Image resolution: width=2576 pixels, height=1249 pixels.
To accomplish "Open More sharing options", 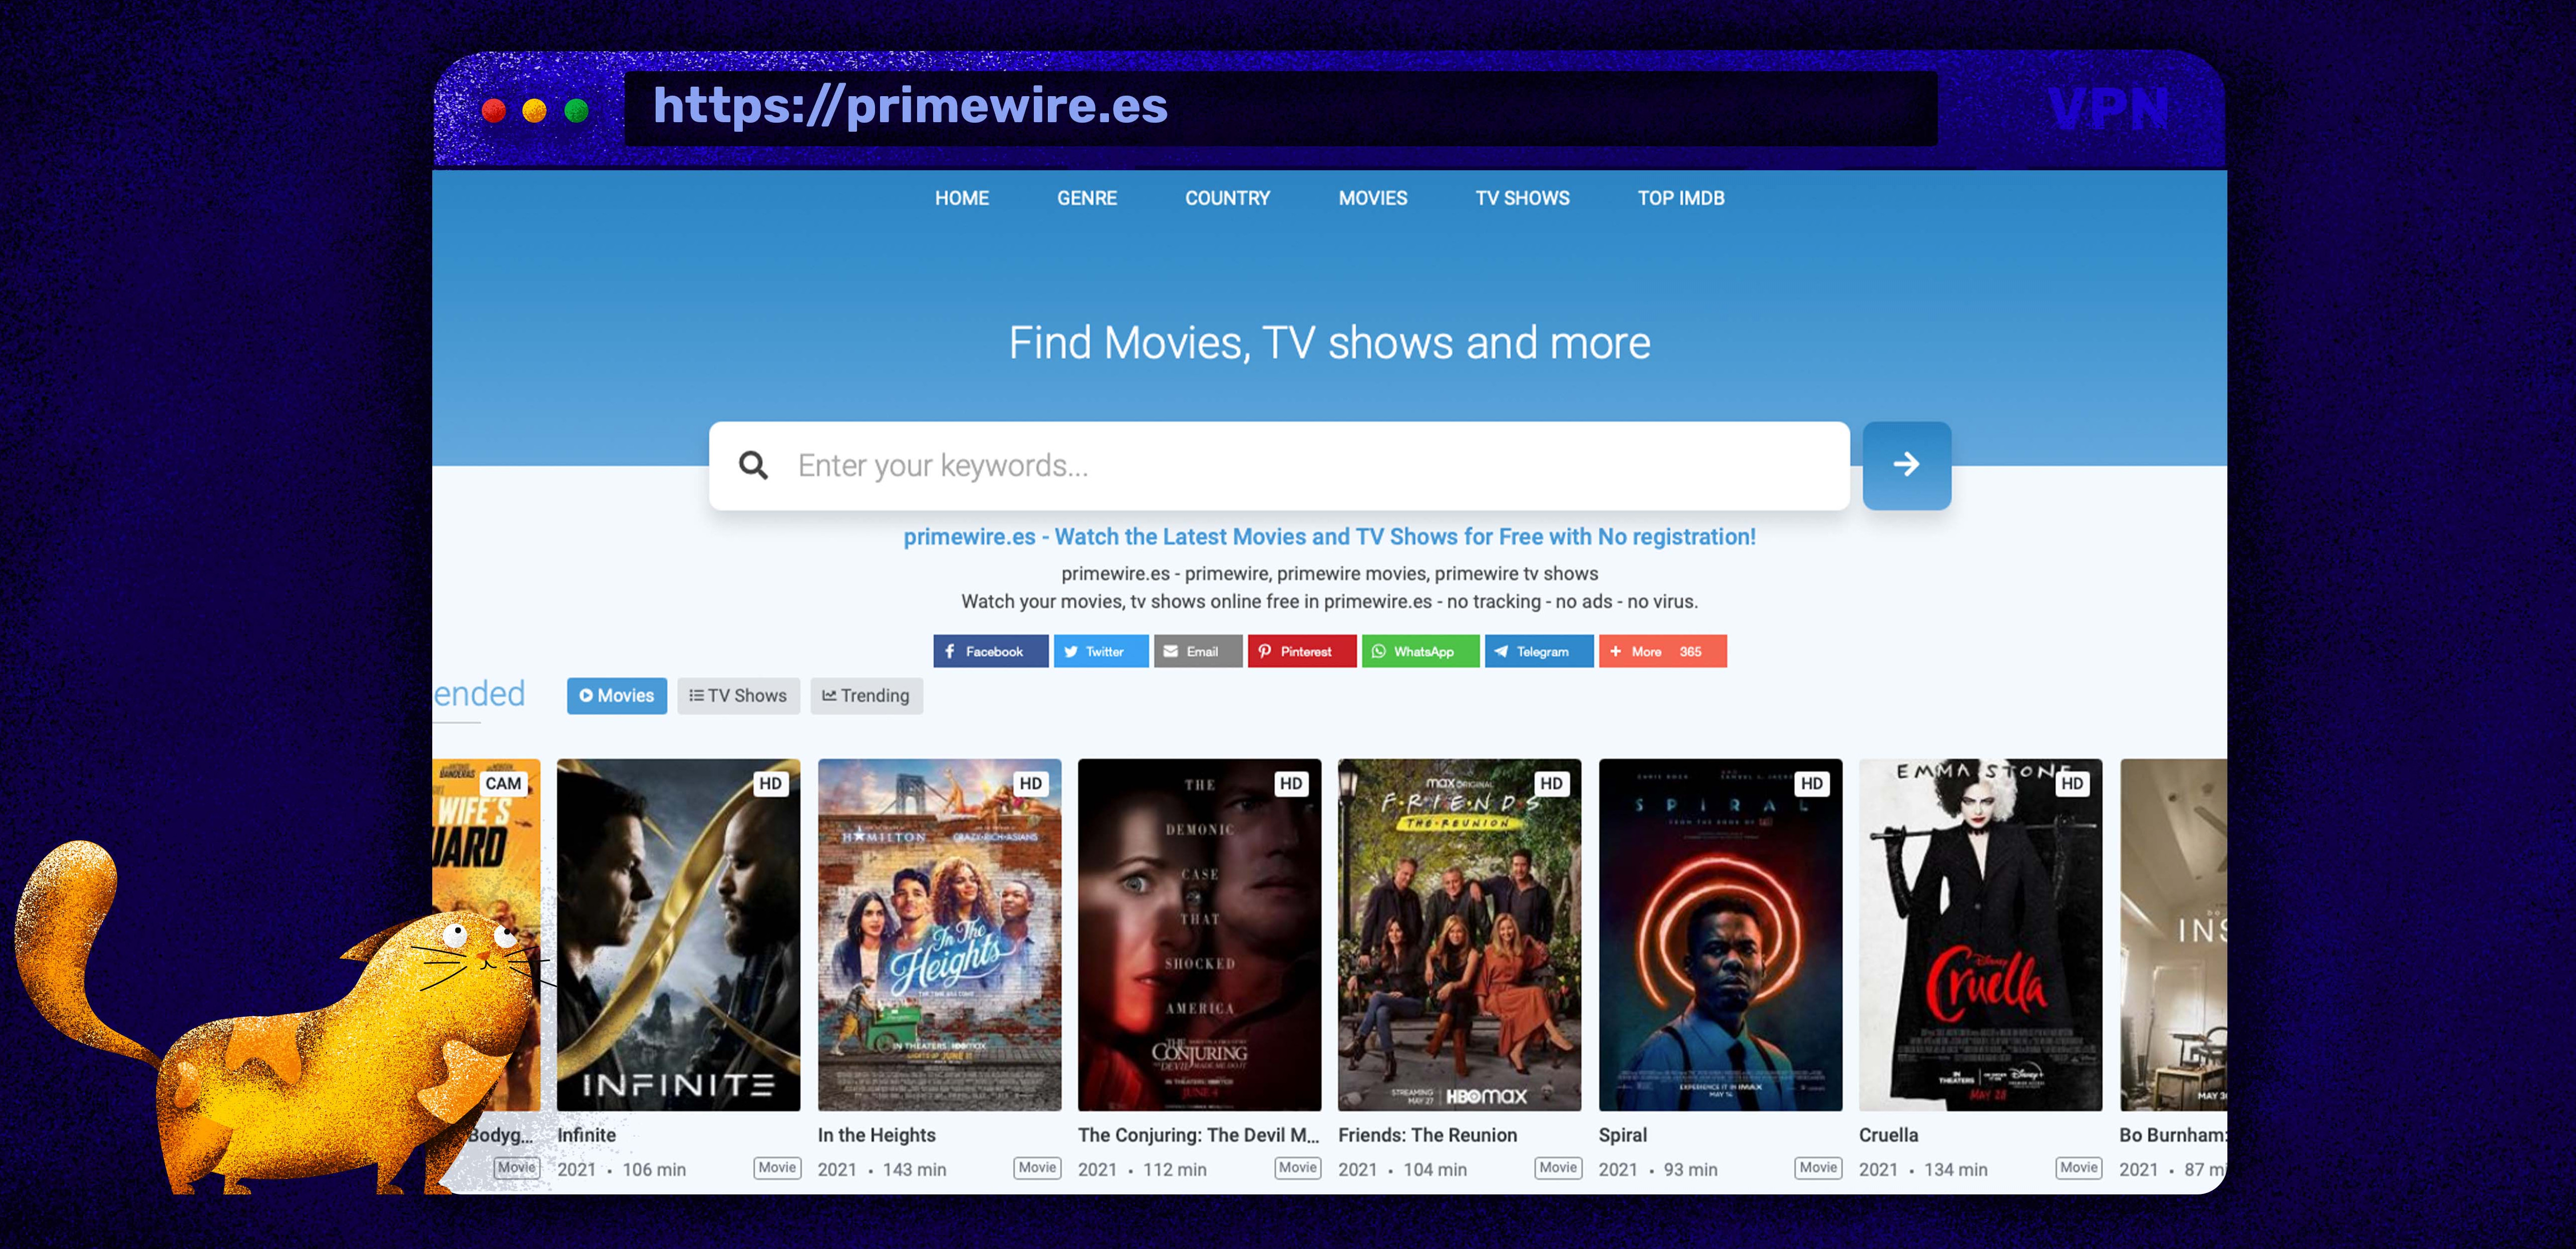I will (1662, 651).
